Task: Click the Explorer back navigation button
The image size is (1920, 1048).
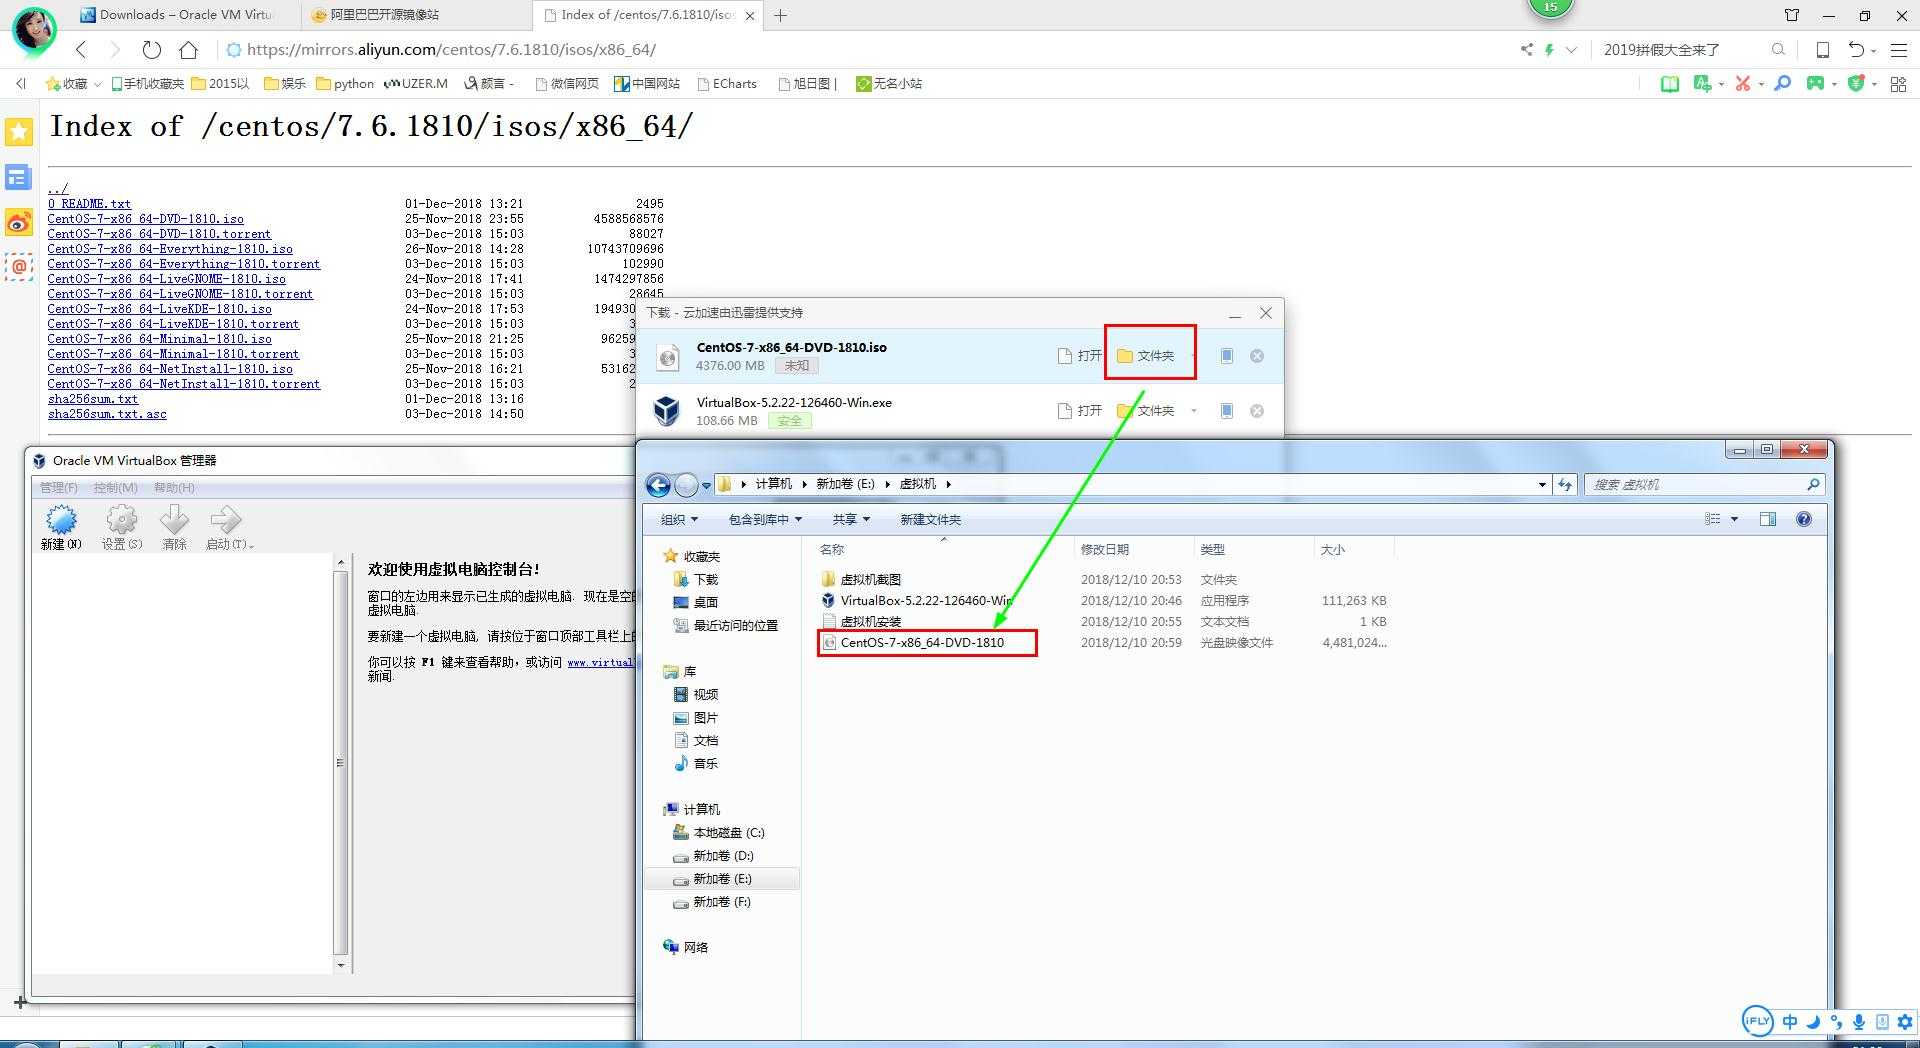Action: [x=658, y=485]
